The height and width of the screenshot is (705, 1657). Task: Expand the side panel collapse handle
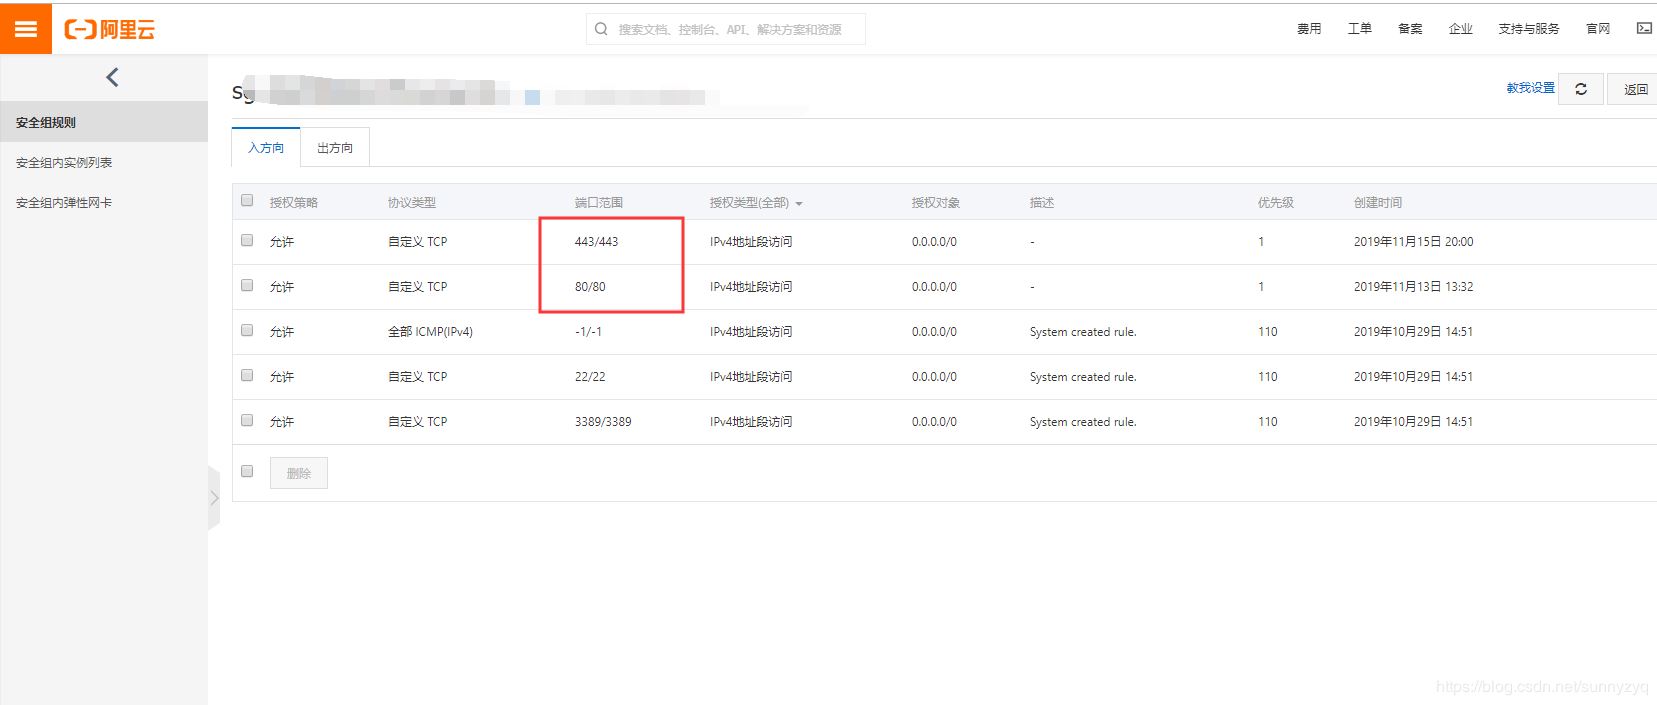tap(214, 498)
